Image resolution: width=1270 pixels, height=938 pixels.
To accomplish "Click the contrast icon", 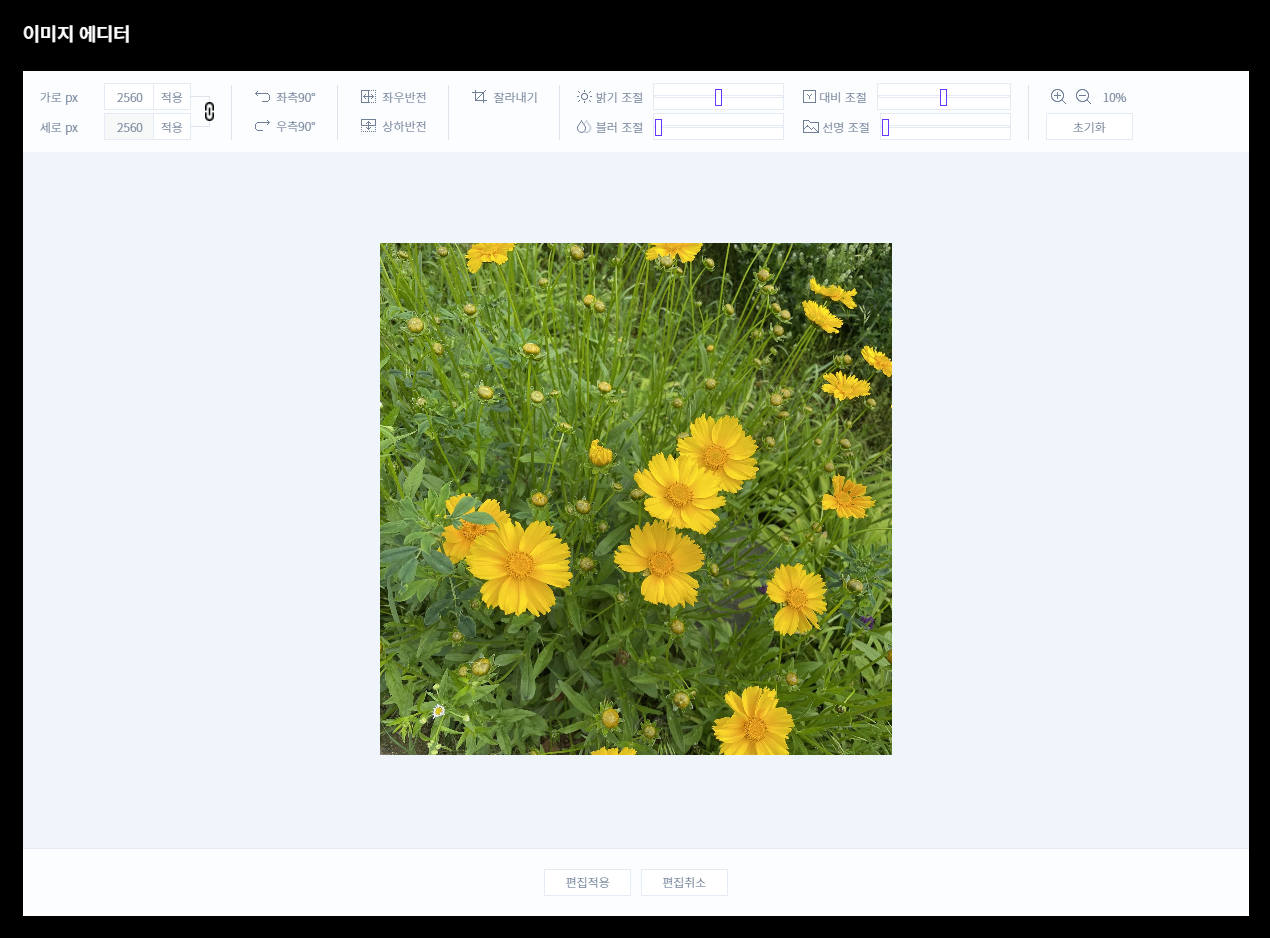I will [809, 97].
